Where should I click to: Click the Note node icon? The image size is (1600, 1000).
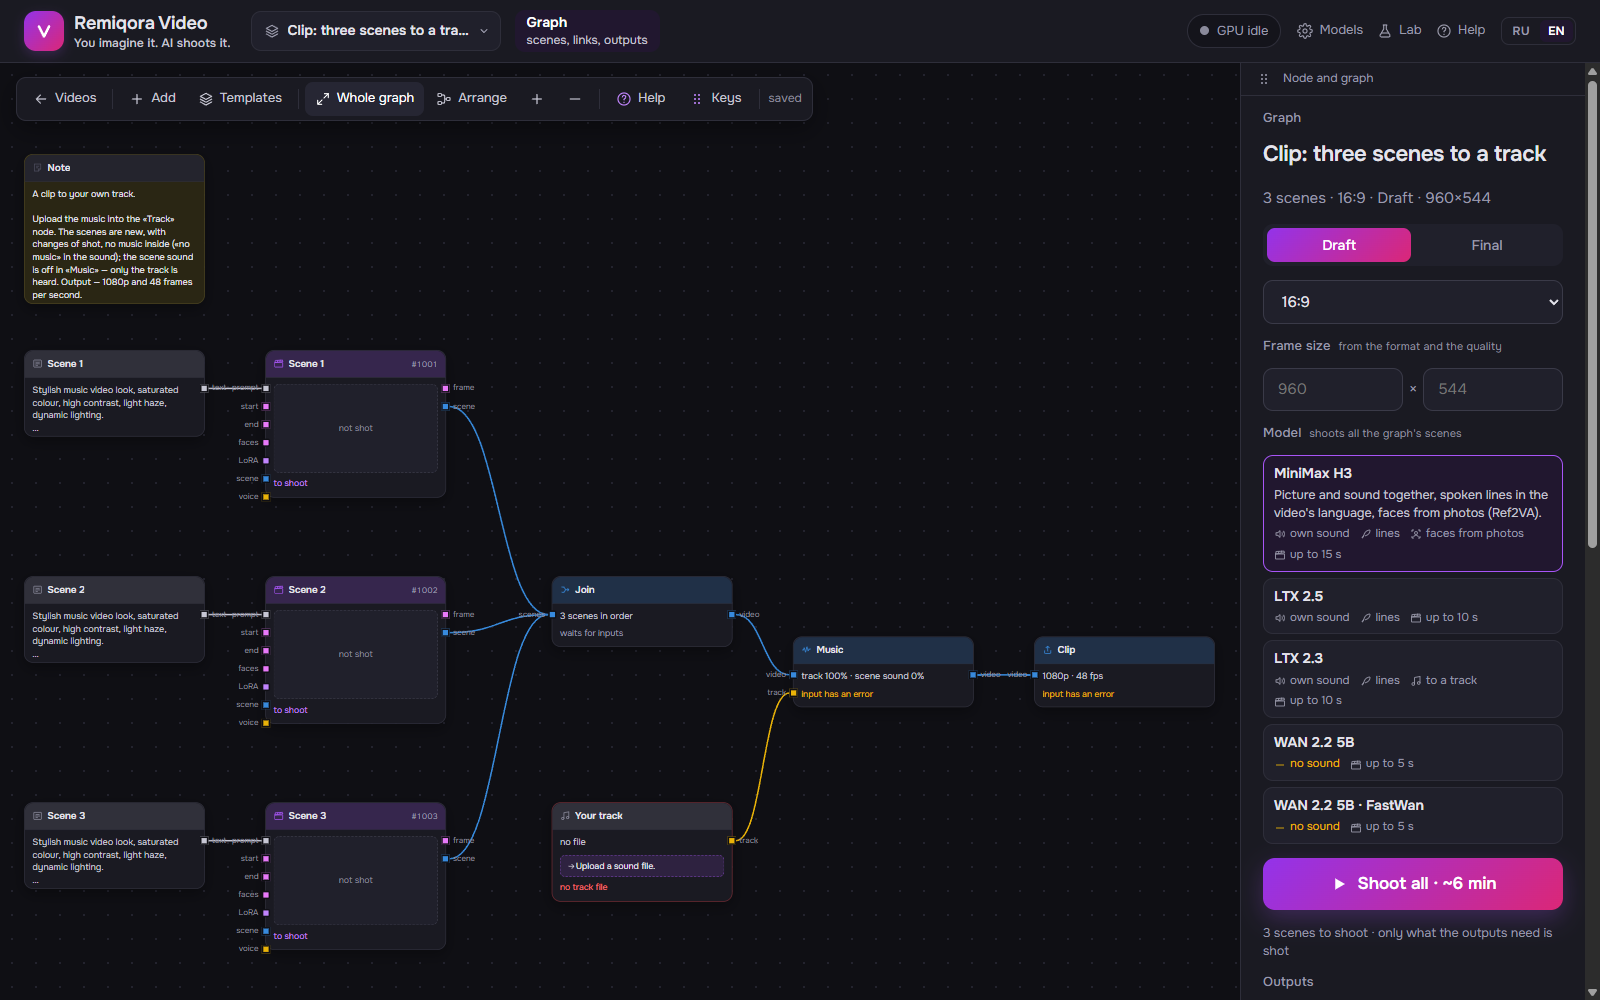(x=37, y=168)
